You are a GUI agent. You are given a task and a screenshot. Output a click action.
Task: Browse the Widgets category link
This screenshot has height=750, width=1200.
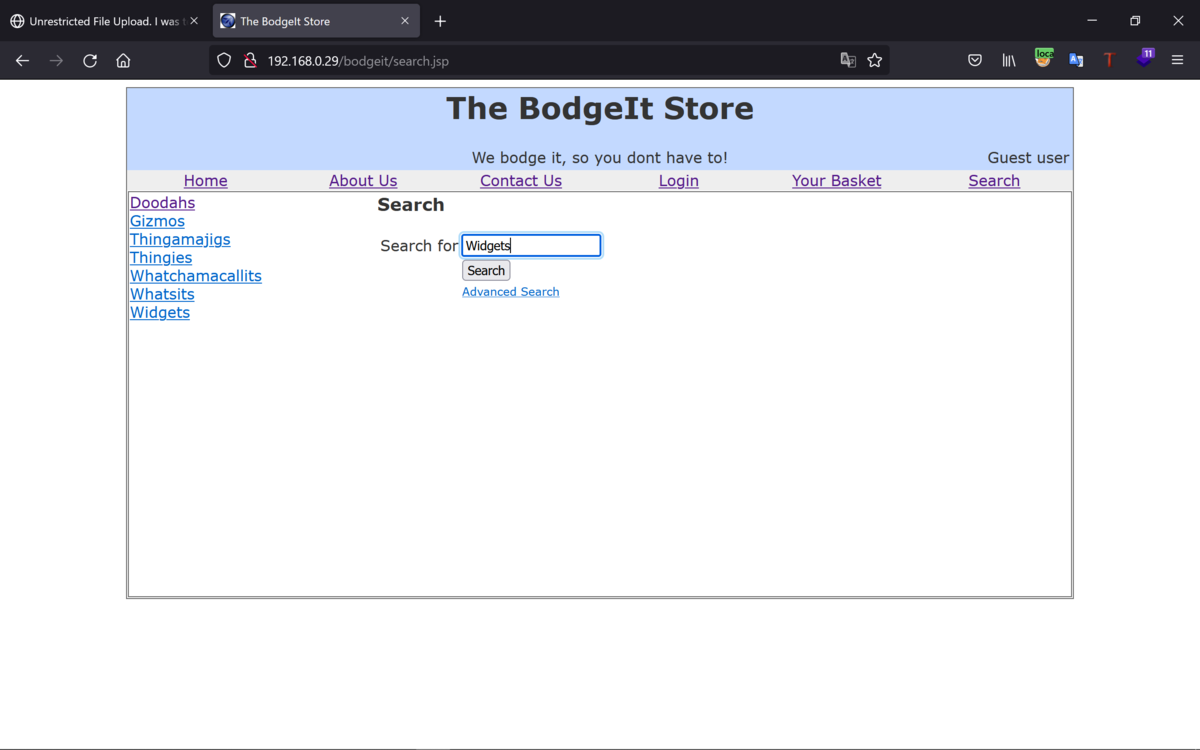coord(160,313)
